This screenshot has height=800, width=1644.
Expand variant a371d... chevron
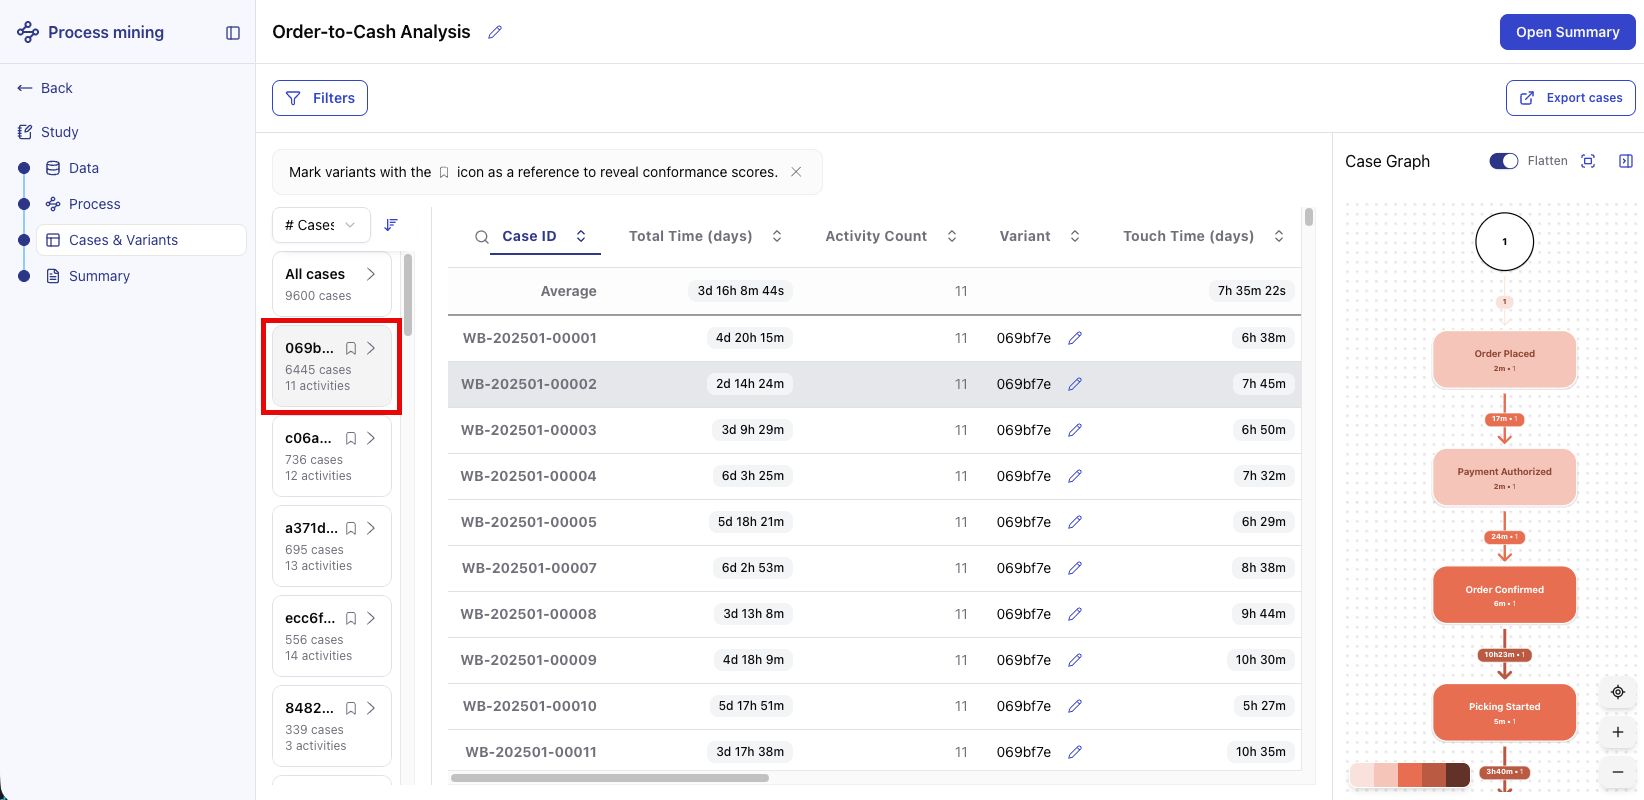(371, 528)
